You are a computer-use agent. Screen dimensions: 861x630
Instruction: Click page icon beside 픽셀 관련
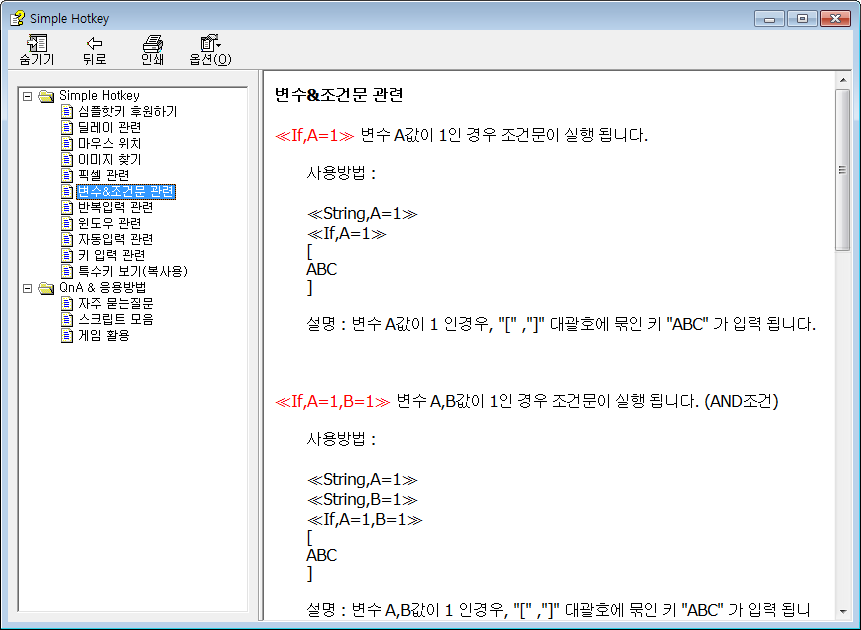(x=67, y=176)
